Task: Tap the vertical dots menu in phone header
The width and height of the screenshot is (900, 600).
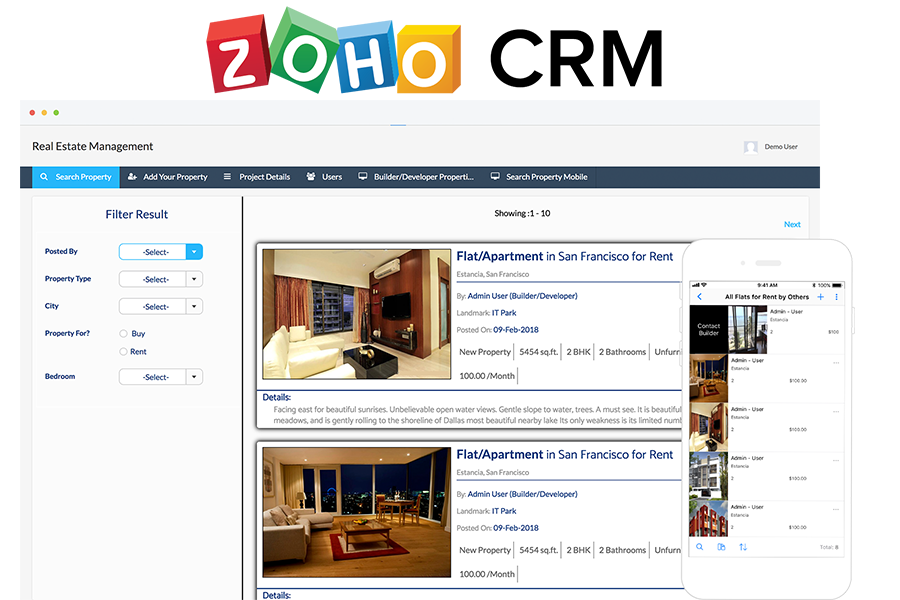Action: [836, 297]
